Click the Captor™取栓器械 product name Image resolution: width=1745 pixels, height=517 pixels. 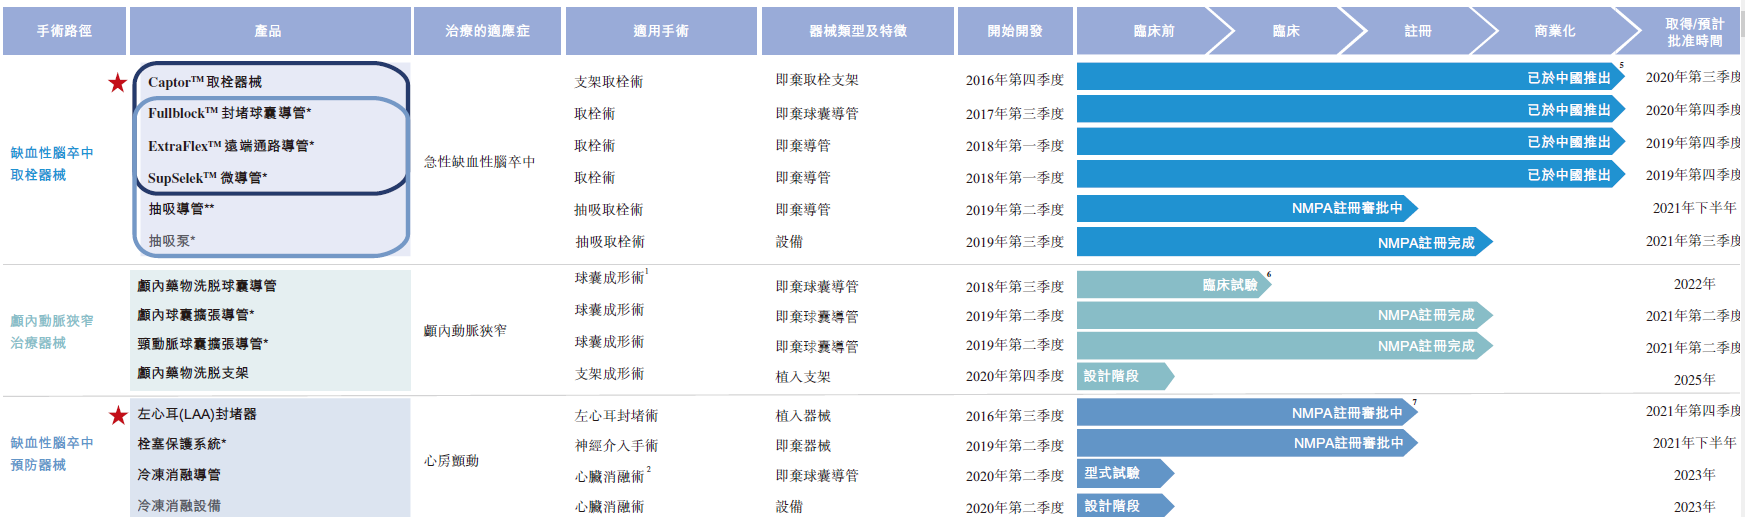[x=205, y=82]
